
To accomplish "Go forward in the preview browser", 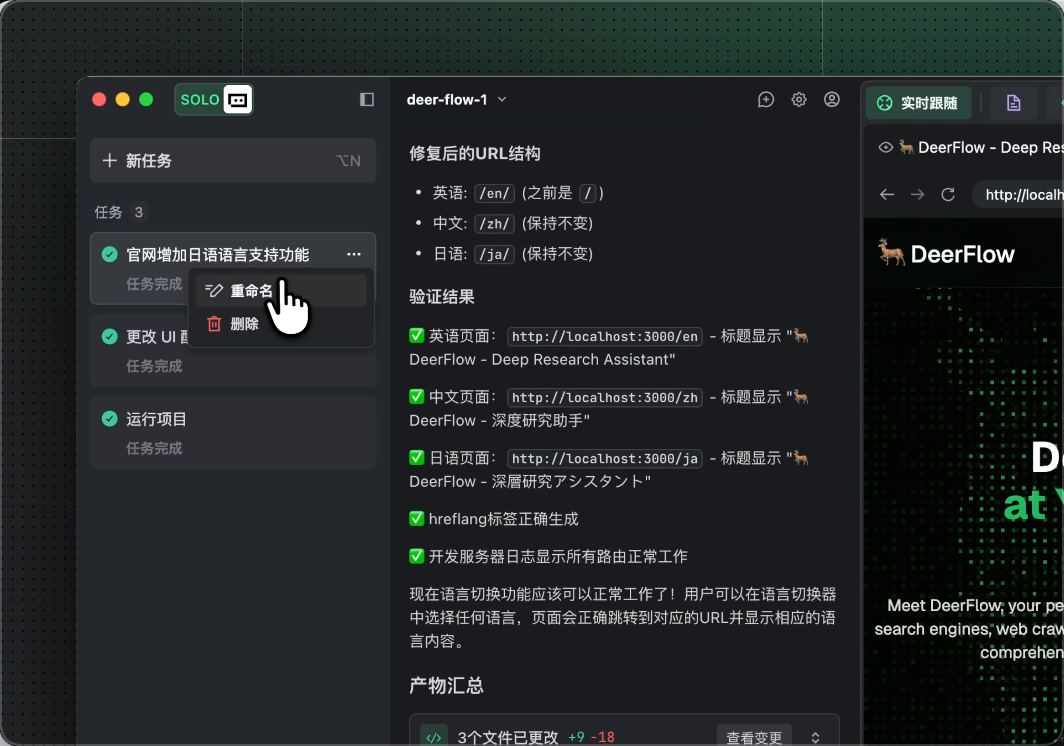I will [917, 195].
